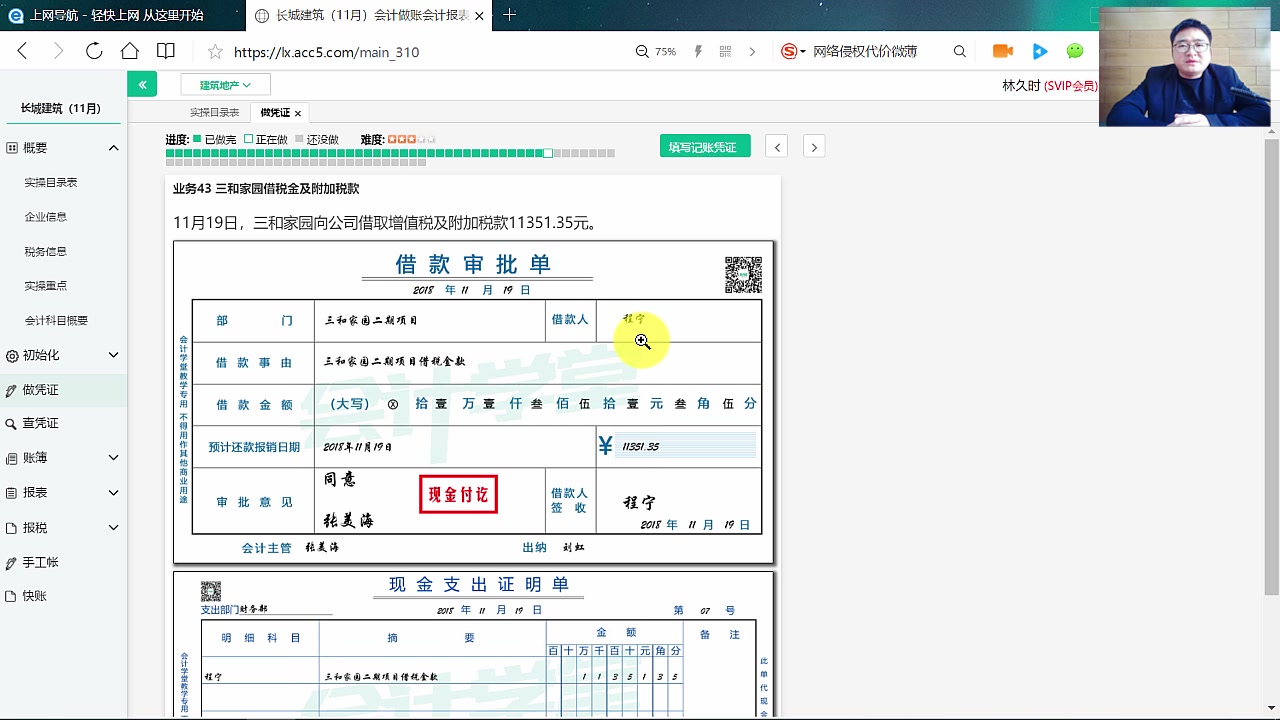Open the browser home page icon
The height and width of the screenshot is (720, 1280).
[130, 51]
